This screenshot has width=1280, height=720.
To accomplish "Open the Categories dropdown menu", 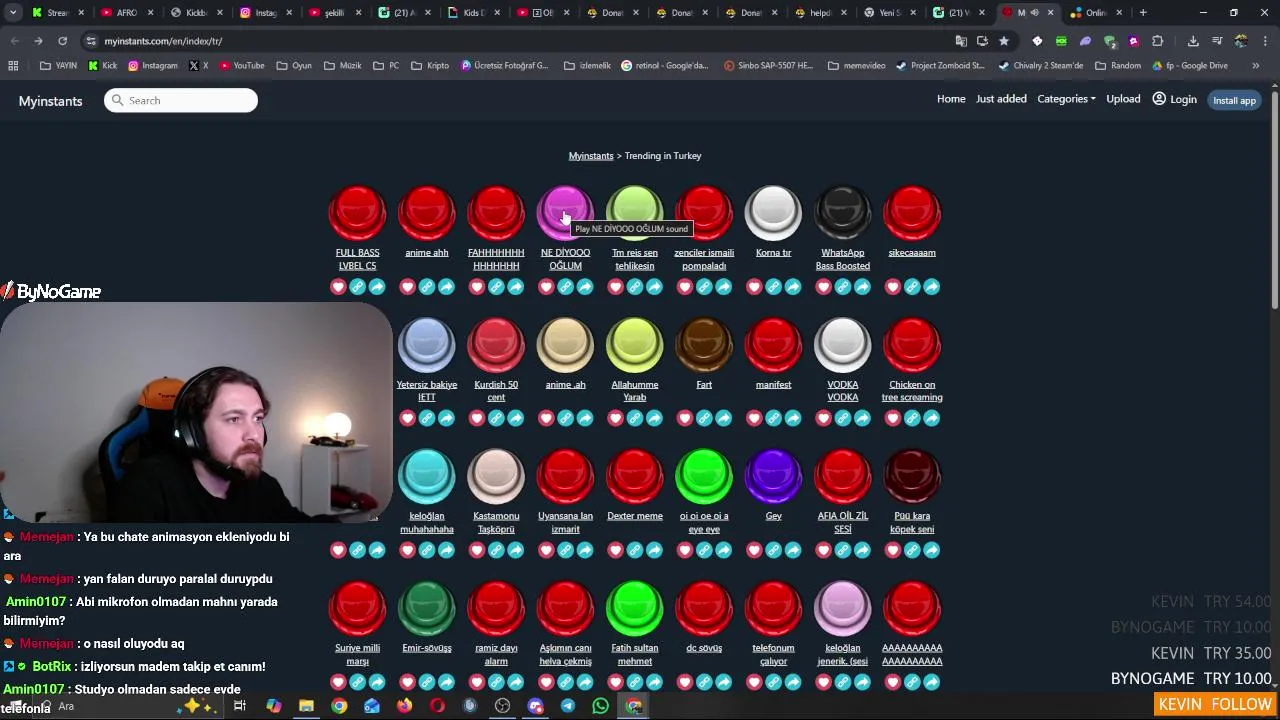I will click(1066, 99).
